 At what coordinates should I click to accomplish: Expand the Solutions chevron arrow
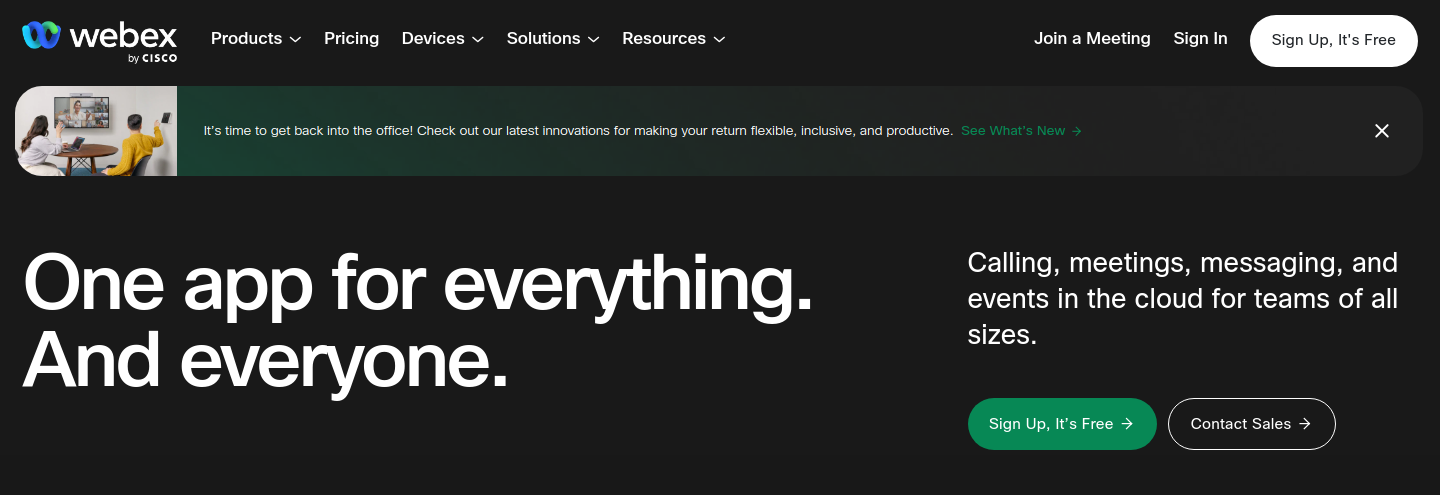593,40
